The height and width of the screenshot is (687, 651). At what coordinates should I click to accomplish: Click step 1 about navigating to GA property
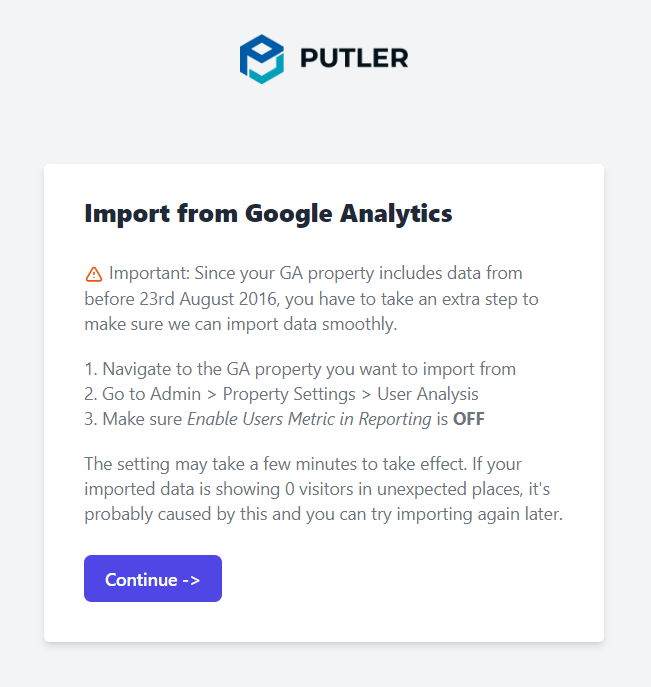pyautogui.click(x=300, y=369)
